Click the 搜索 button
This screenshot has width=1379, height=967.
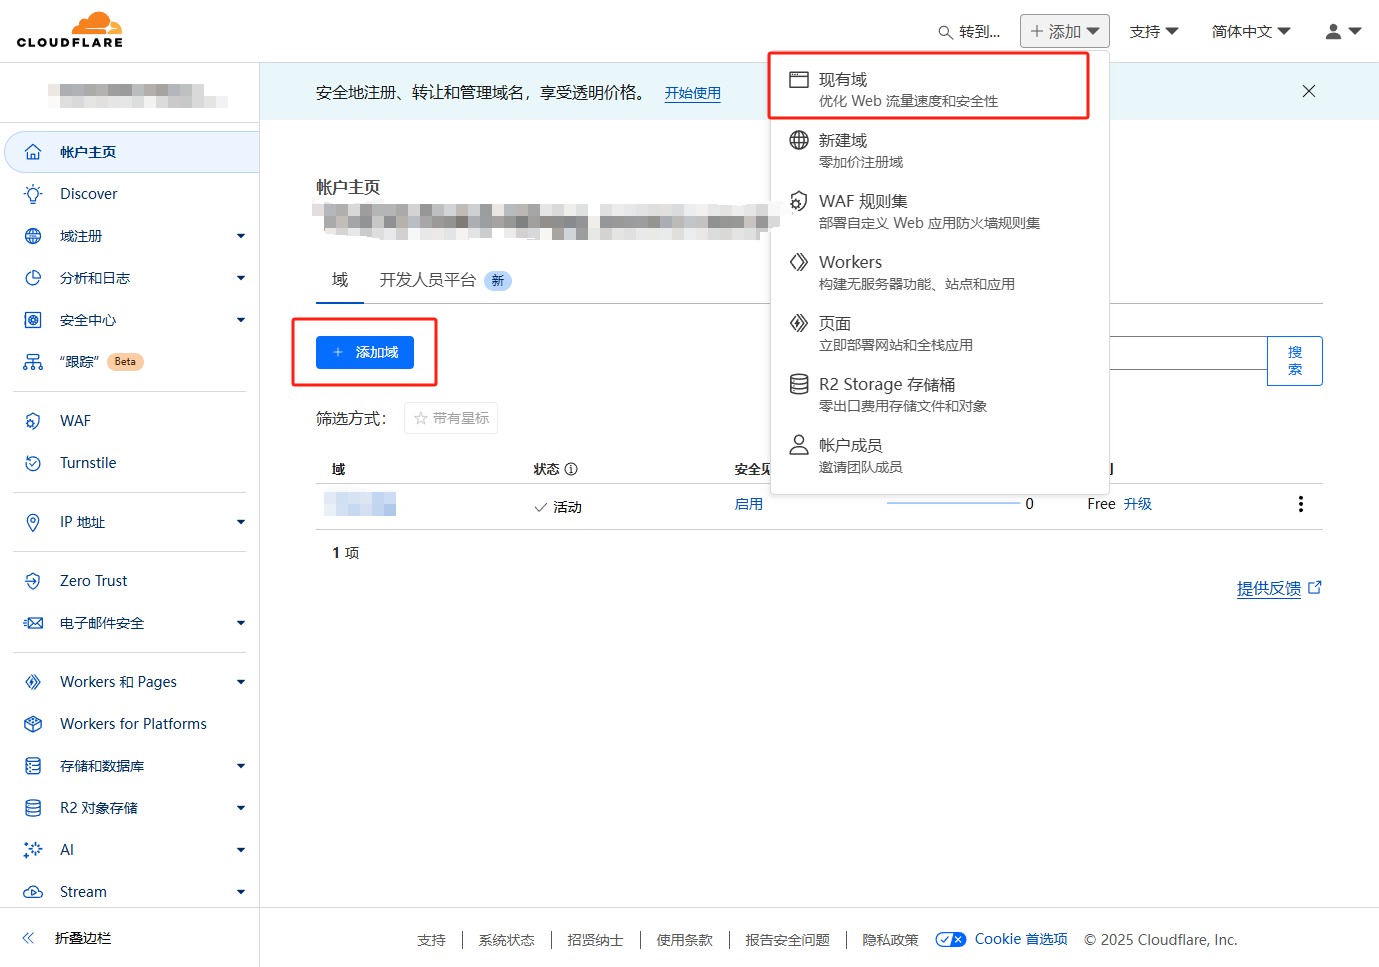(1295, 361)
